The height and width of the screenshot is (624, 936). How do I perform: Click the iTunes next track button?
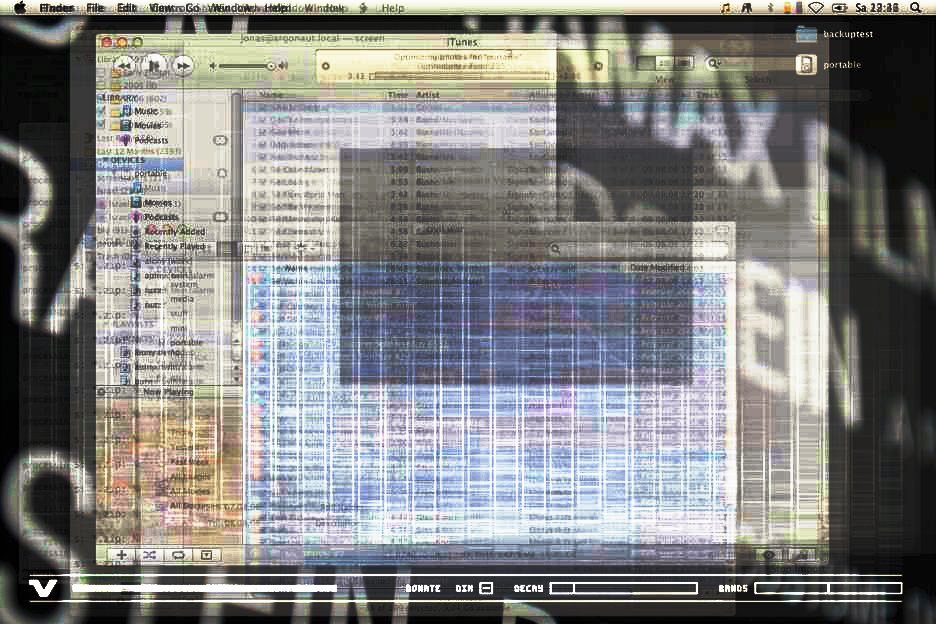tap(183, 65)
